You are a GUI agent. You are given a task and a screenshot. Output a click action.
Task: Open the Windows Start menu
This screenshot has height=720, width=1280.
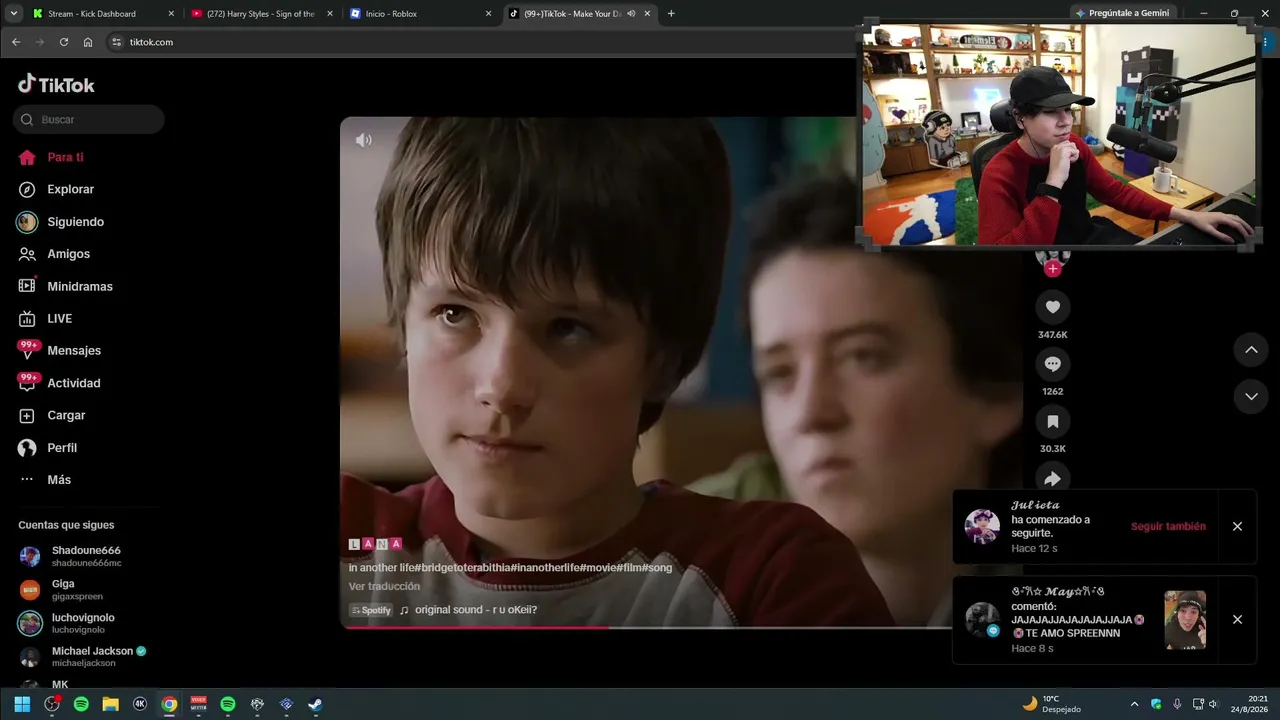tap(22, 704)
